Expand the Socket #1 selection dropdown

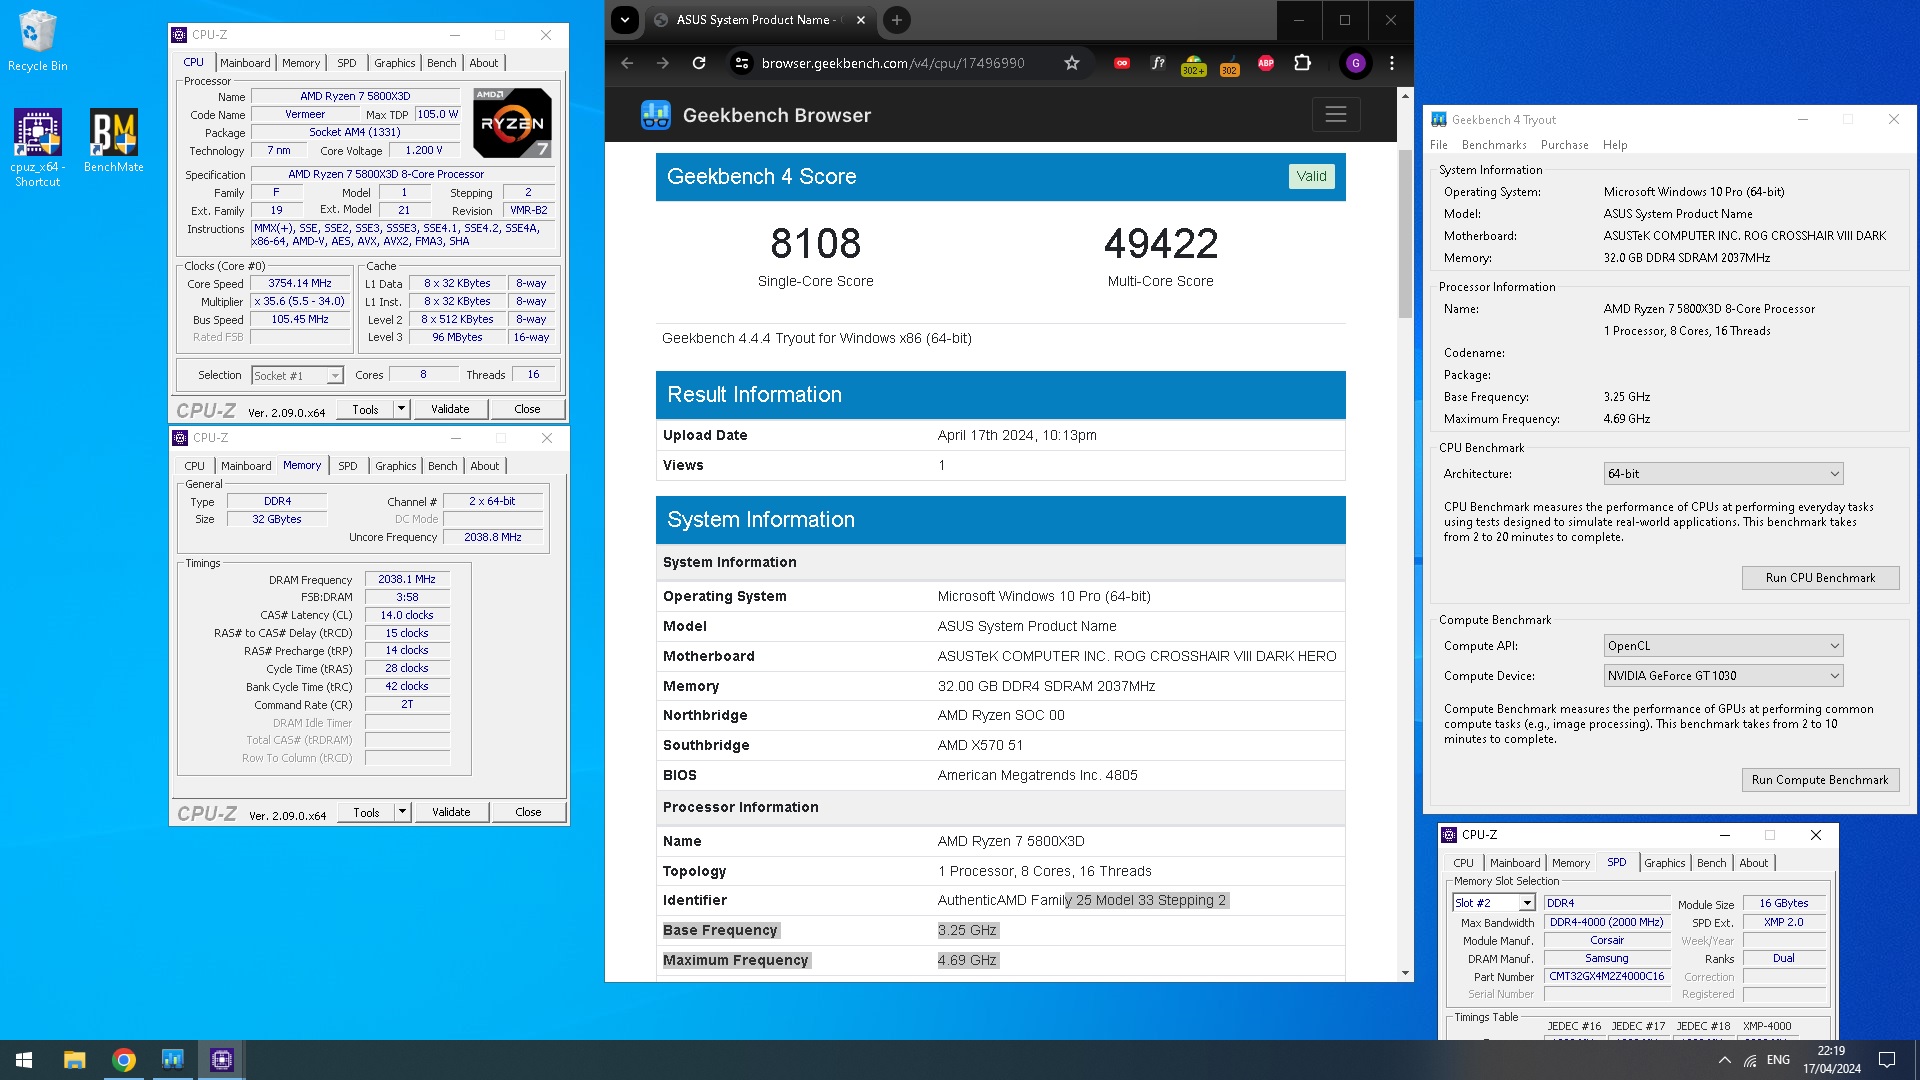pos(335,376)
